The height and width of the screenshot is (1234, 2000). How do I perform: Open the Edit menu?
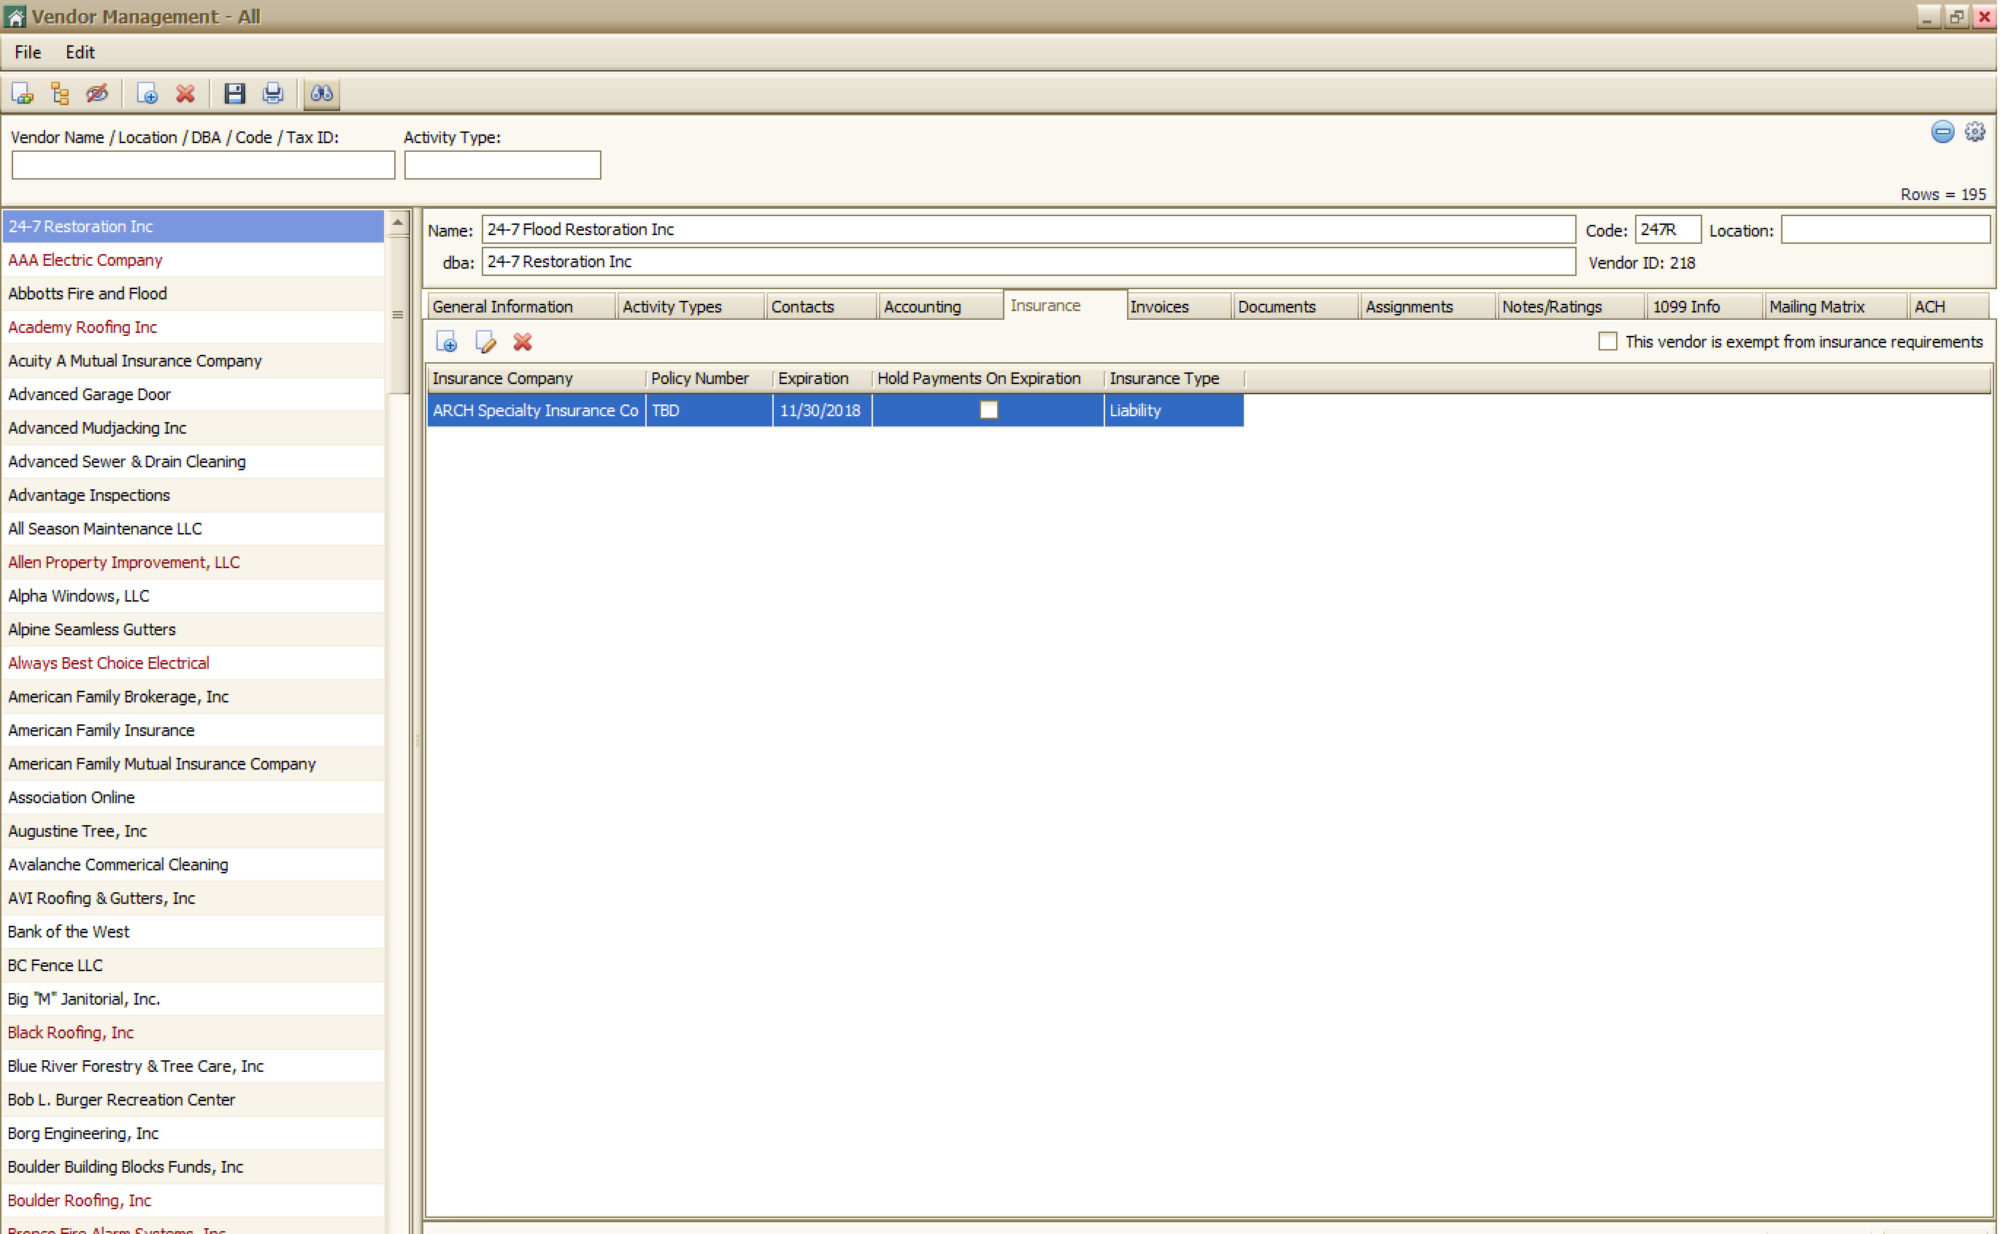[x=80, y=52]
